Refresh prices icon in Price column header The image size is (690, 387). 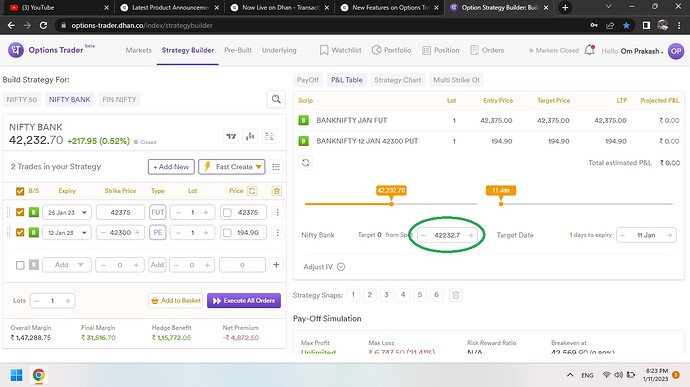[x=252, y=191]
